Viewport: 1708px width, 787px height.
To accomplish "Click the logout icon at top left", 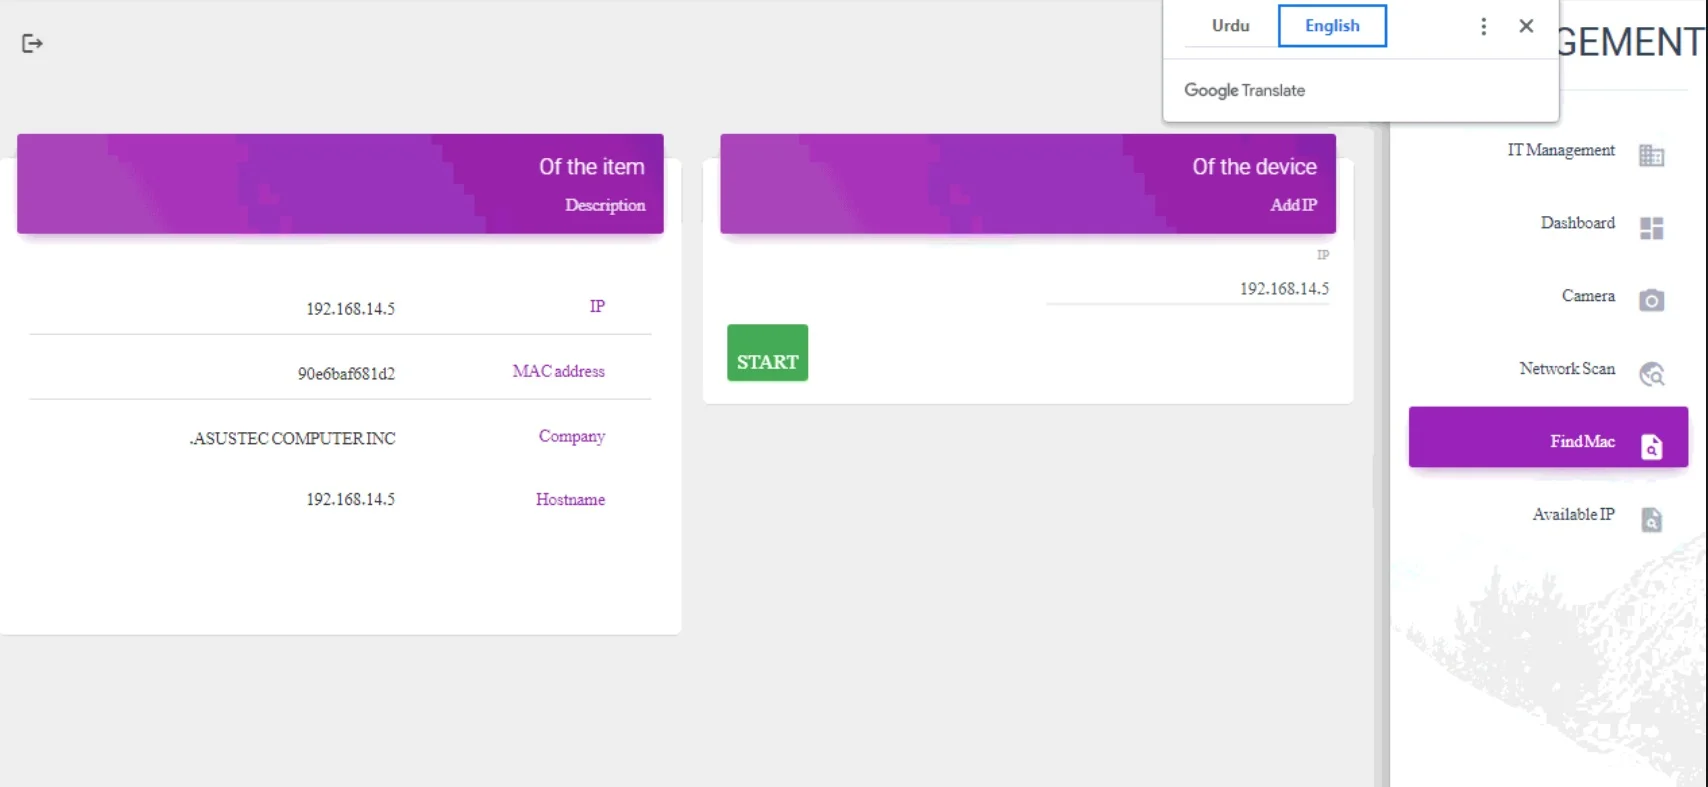I will [x=32, y=43].
